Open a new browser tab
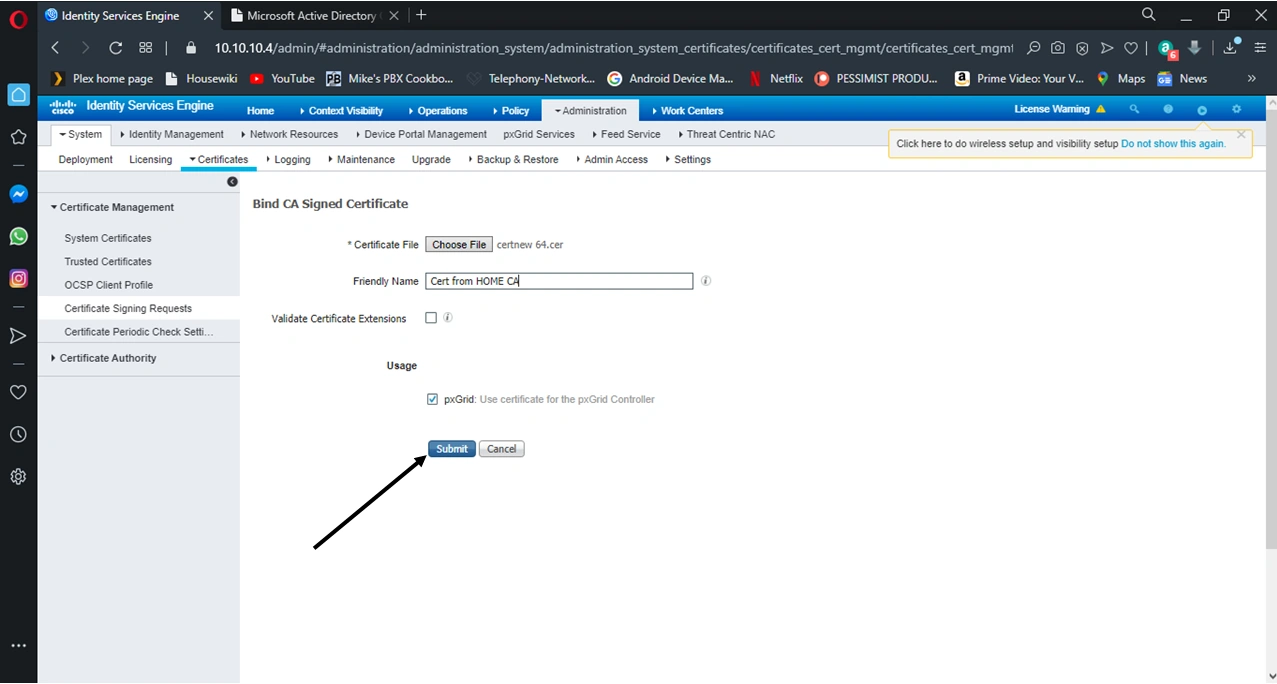Viewport: 1277px width, 684px height. [421, 15]
